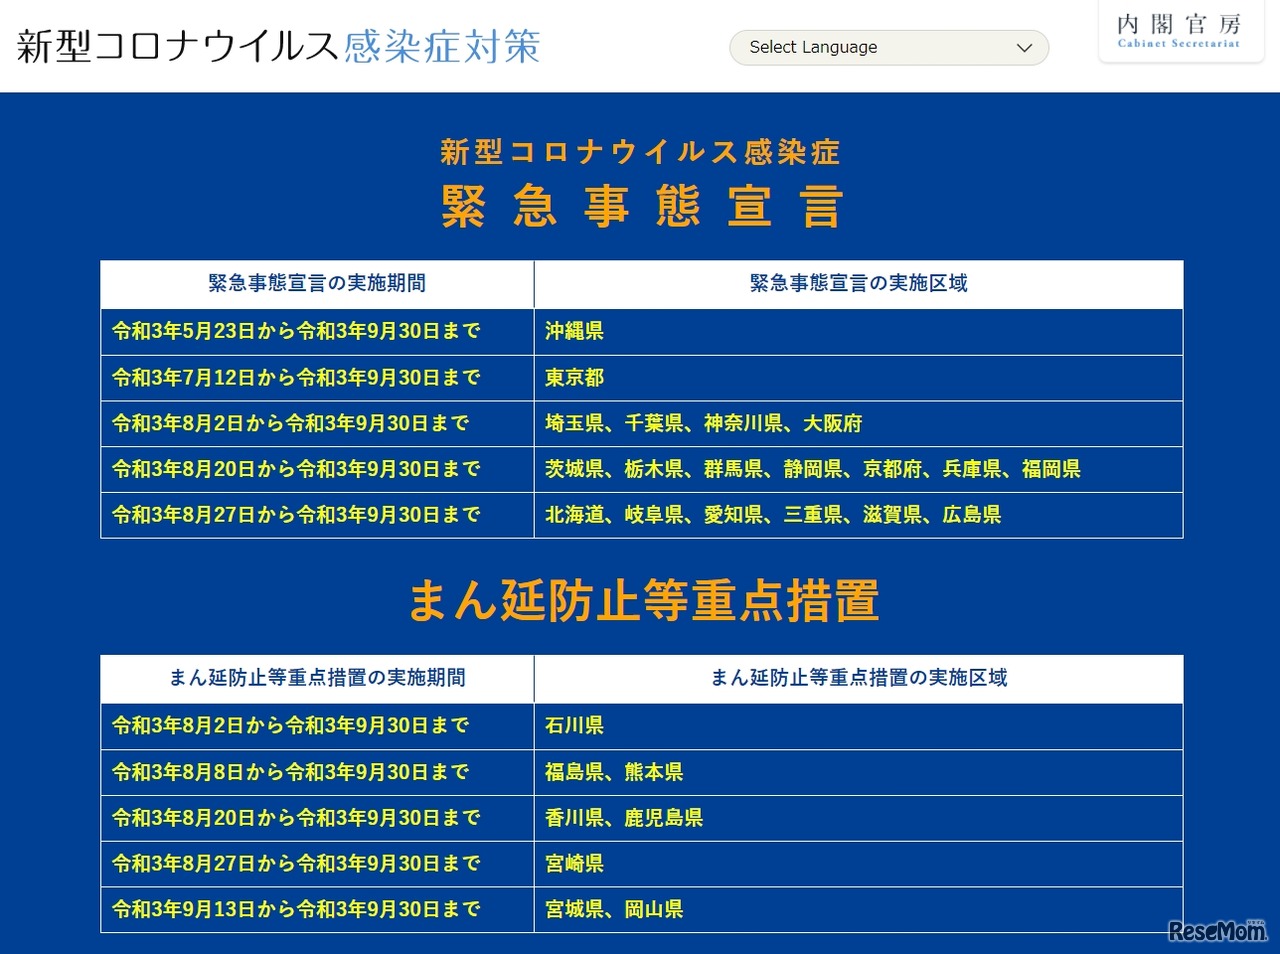Click the site title 新型コロナウイルス感染症対策

point(278,46)
